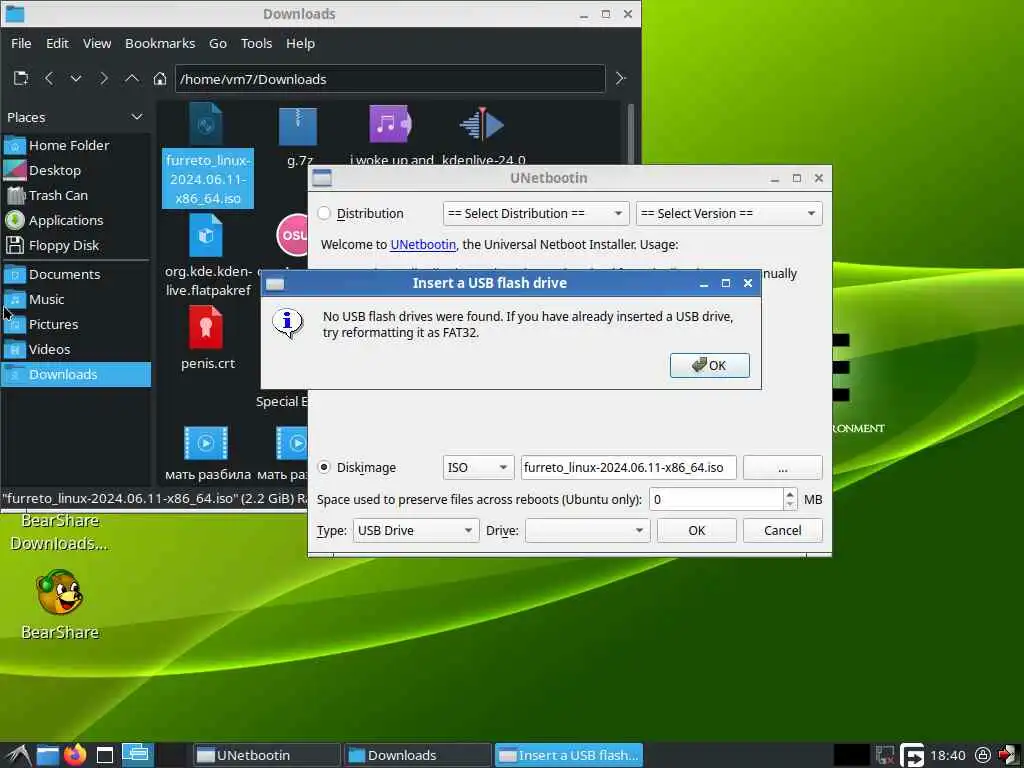Click the file manager vertical scrollbar
Viewport: 1024px width, 768px height.
pos(630,134)
